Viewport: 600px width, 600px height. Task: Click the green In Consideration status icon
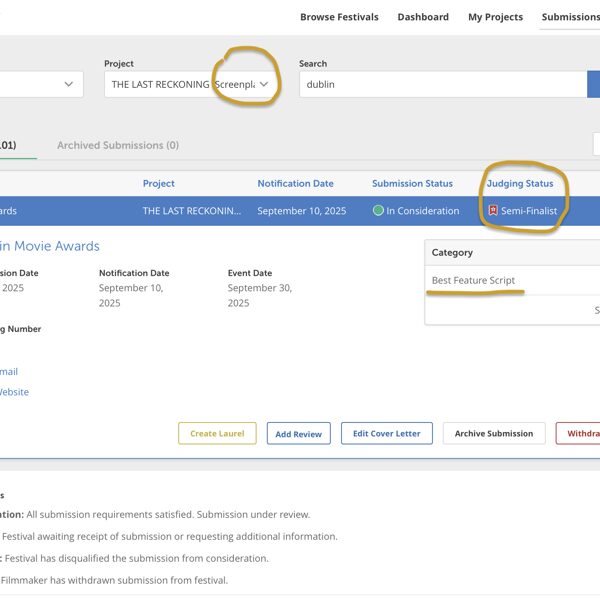pyautogui.click(x=378, y=211)
